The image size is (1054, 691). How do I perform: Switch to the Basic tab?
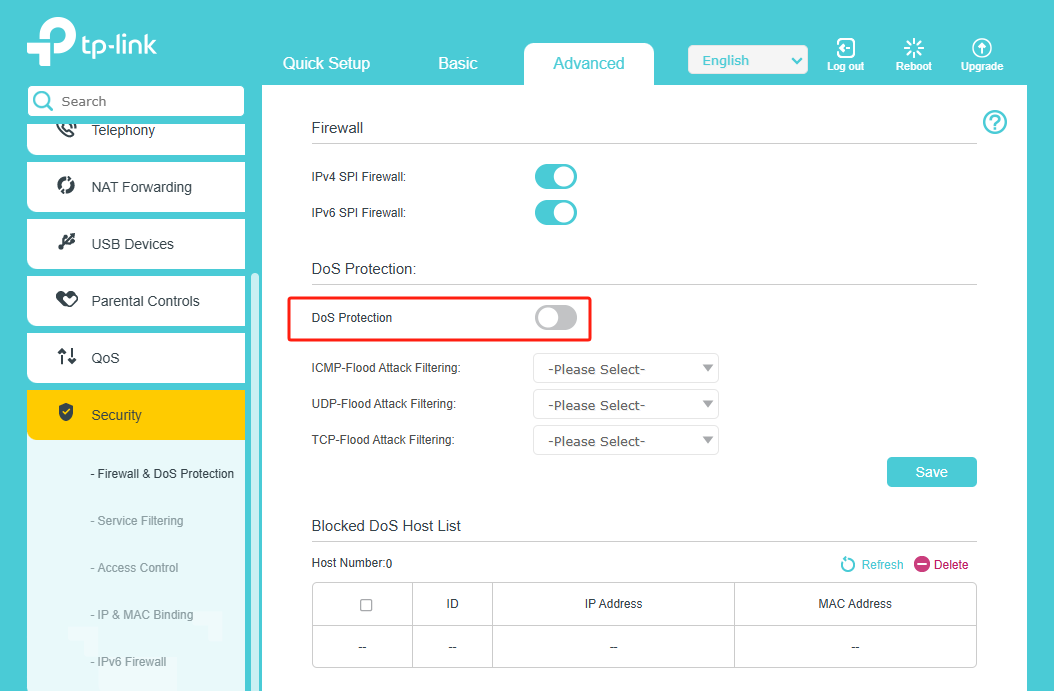457,63
